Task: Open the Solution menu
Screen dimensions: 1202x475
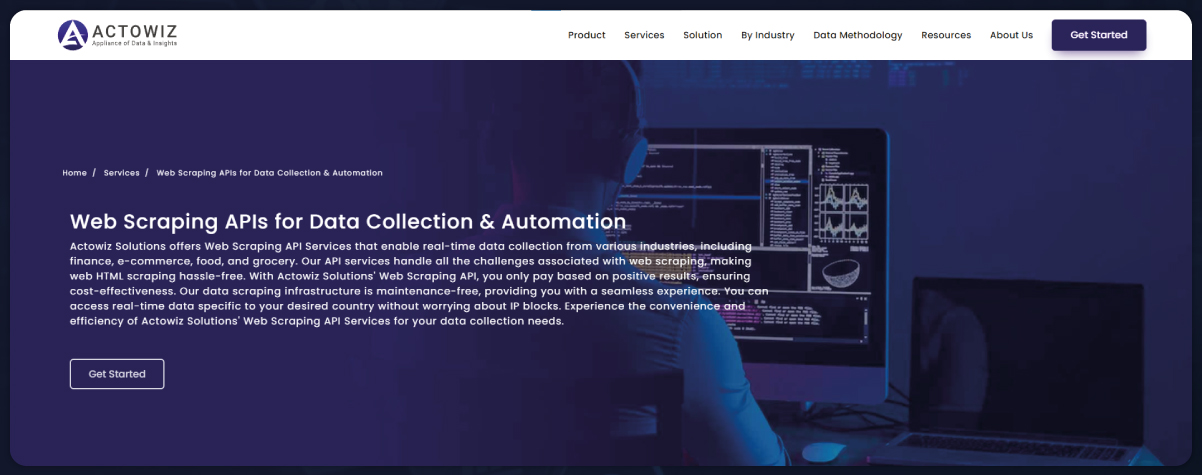Action: (x=703, y=35)
